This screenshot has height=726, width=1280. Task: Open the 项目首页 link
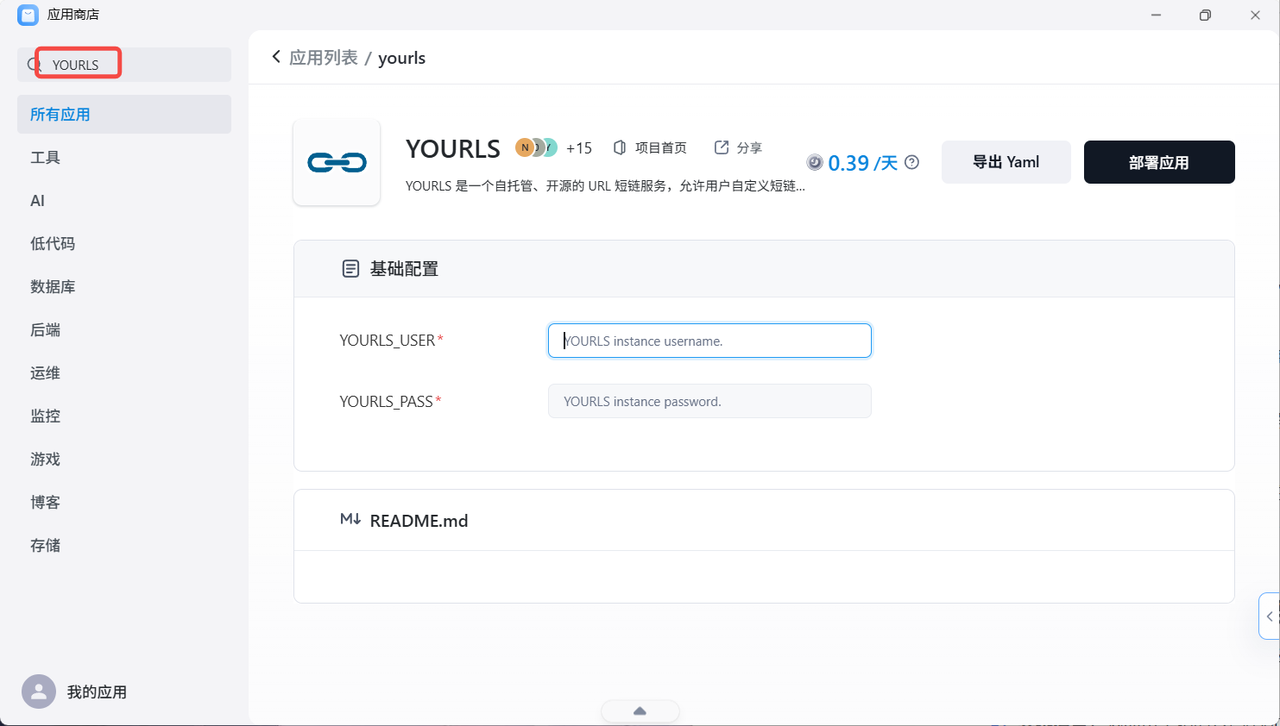(x=661, y=148)
